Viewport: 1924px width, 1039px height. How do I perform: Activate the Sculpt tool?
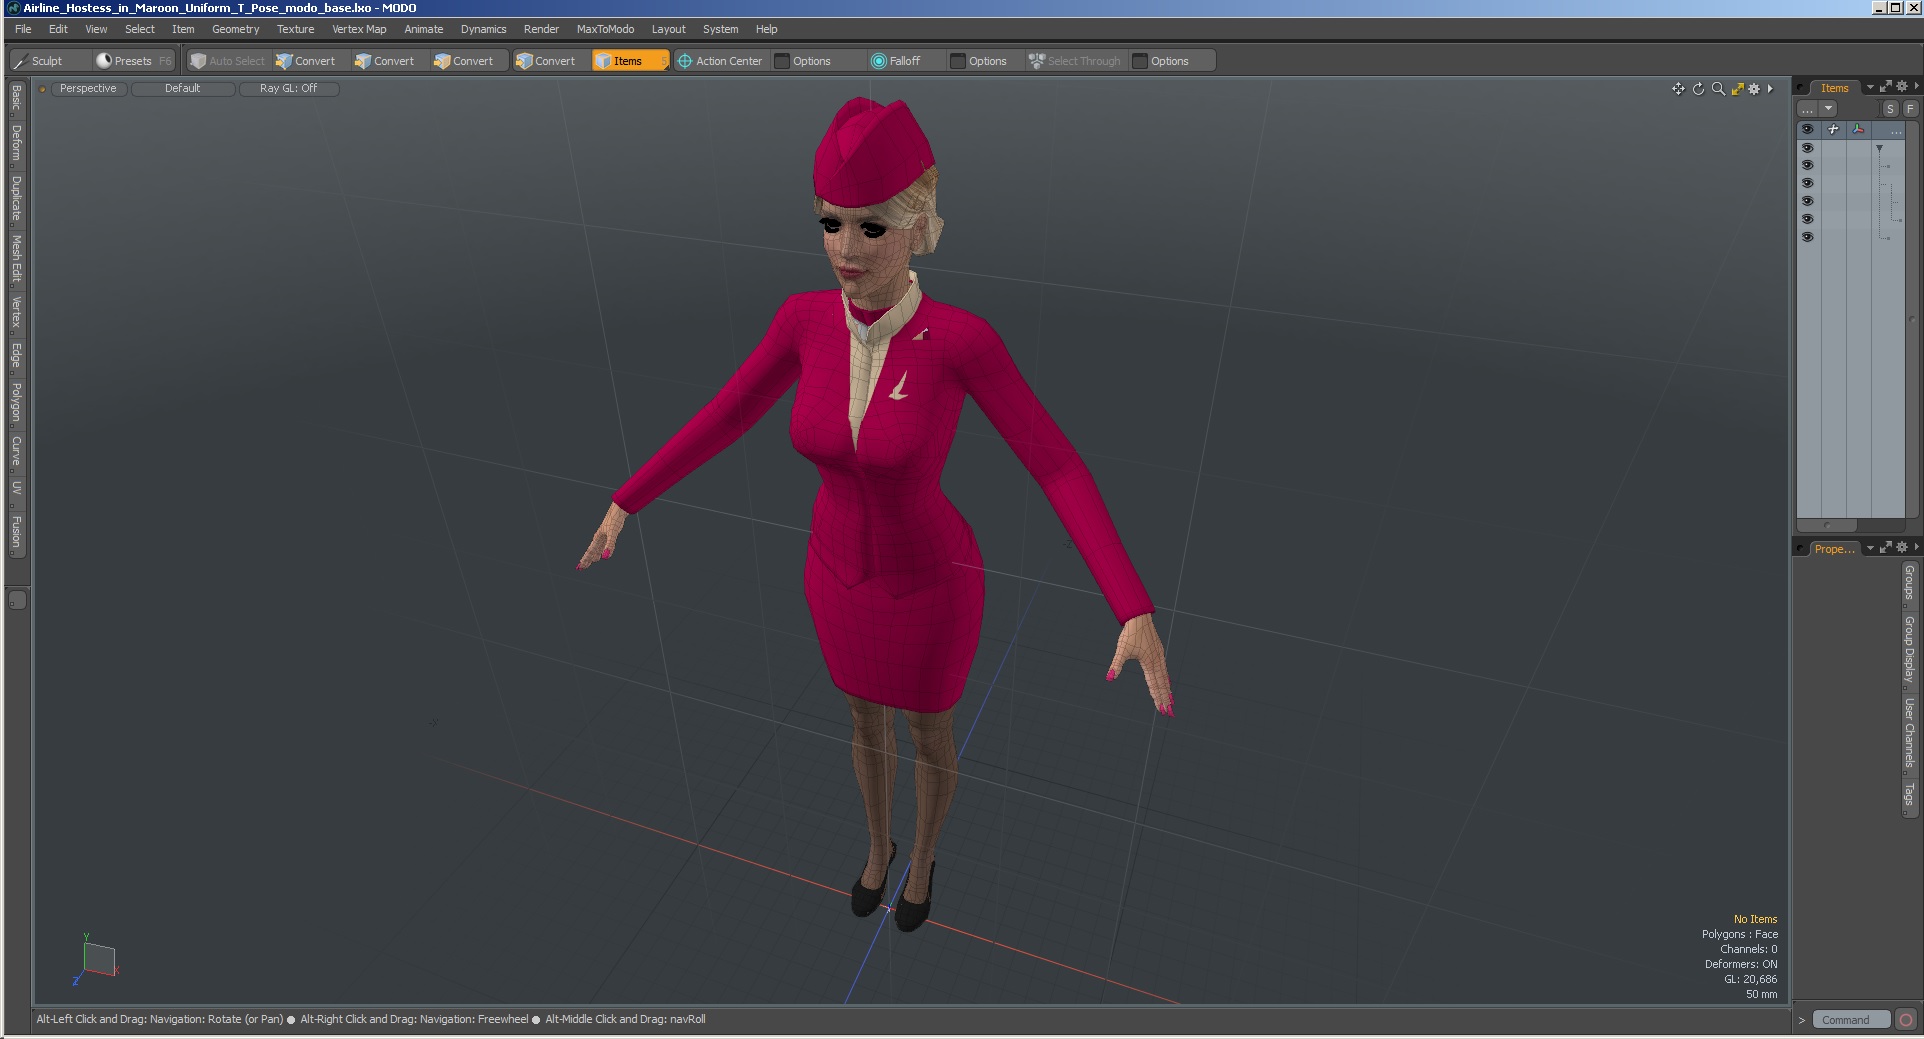click(50, 61)
